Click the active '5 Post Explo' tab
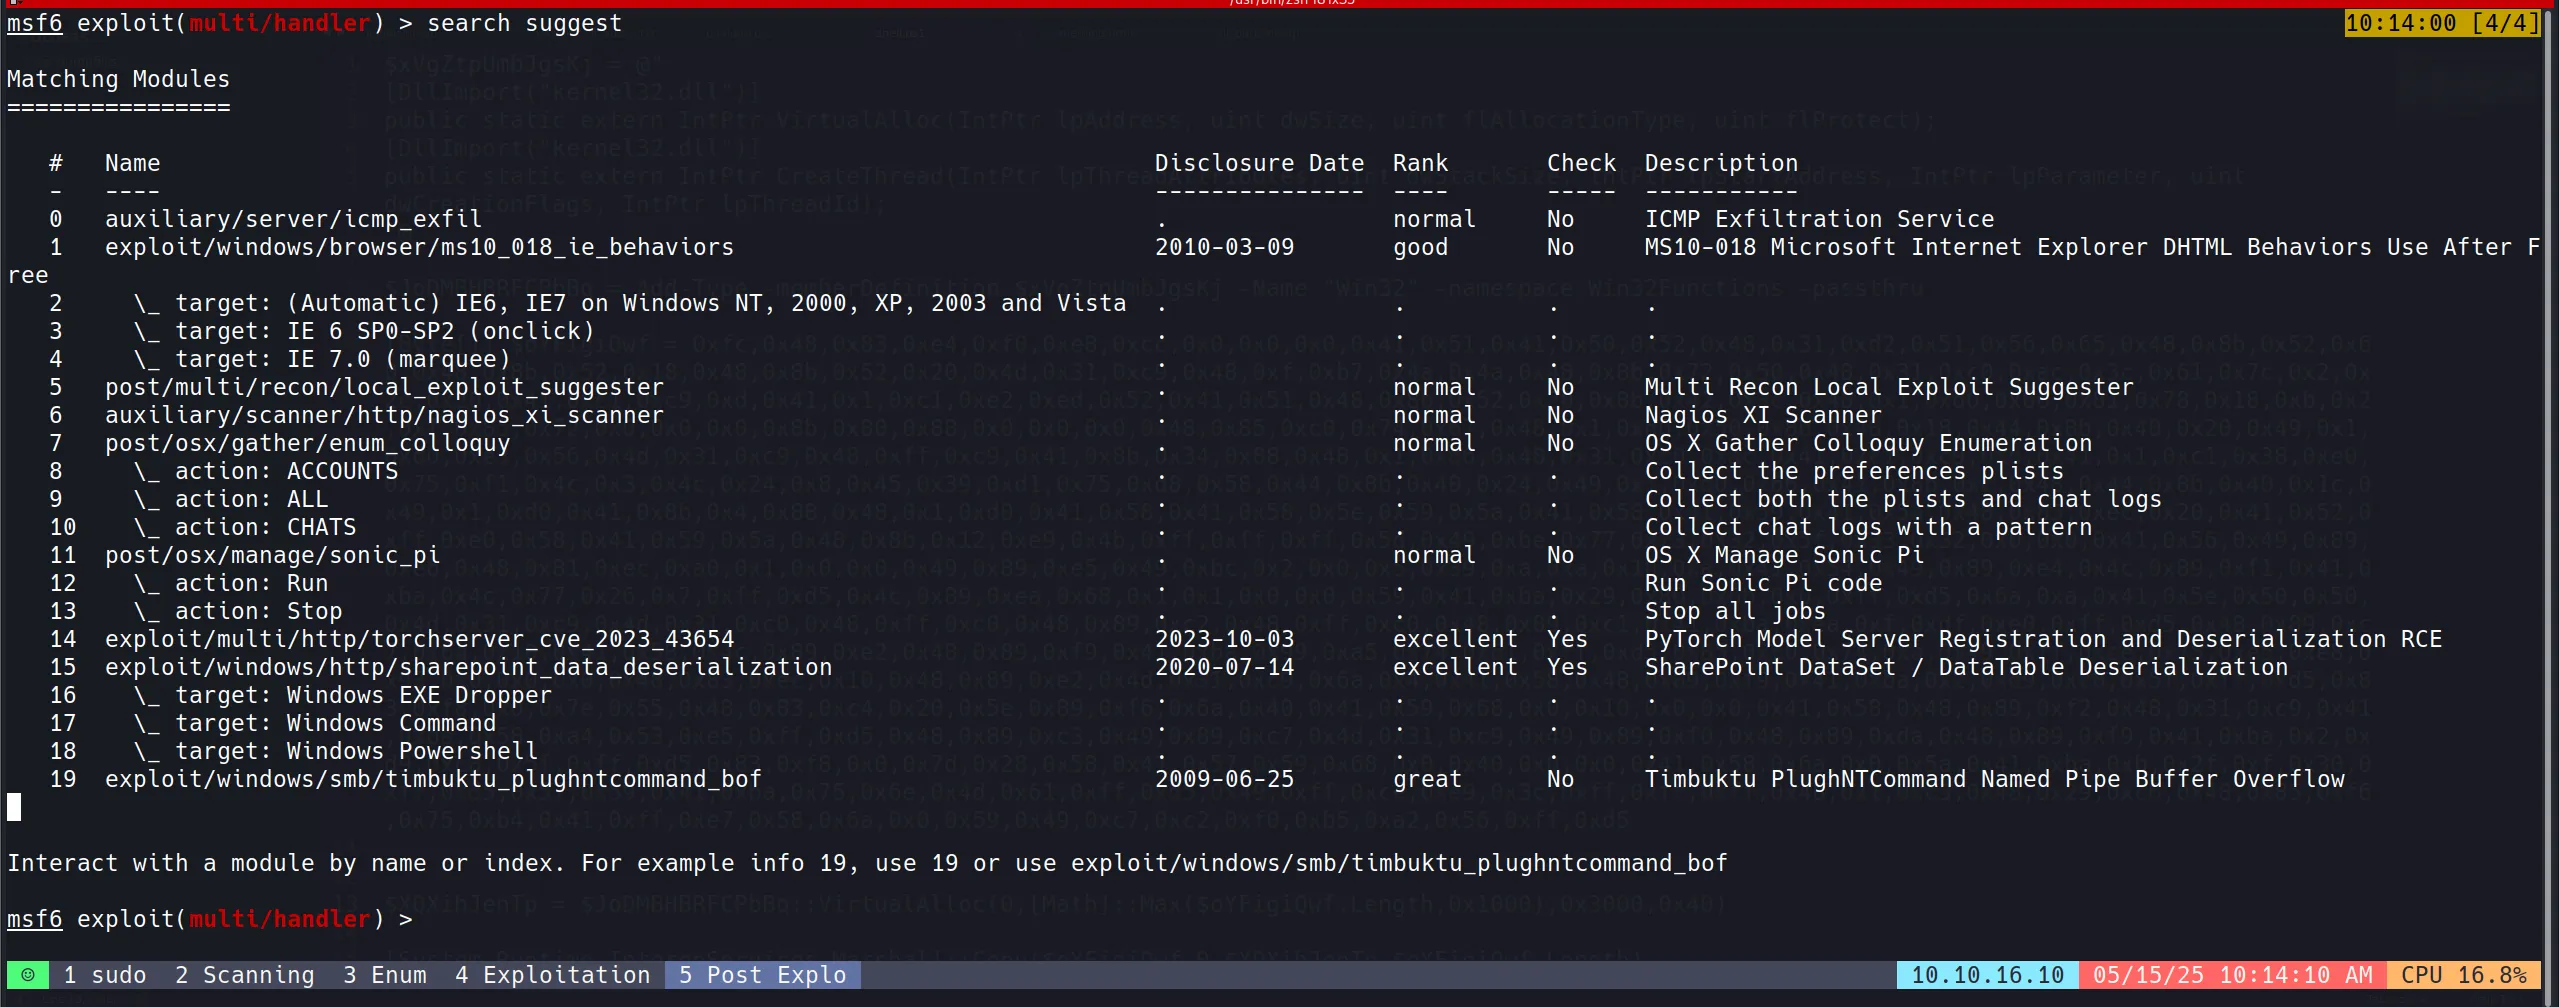 pyautogui.click(x=762, y=975)
